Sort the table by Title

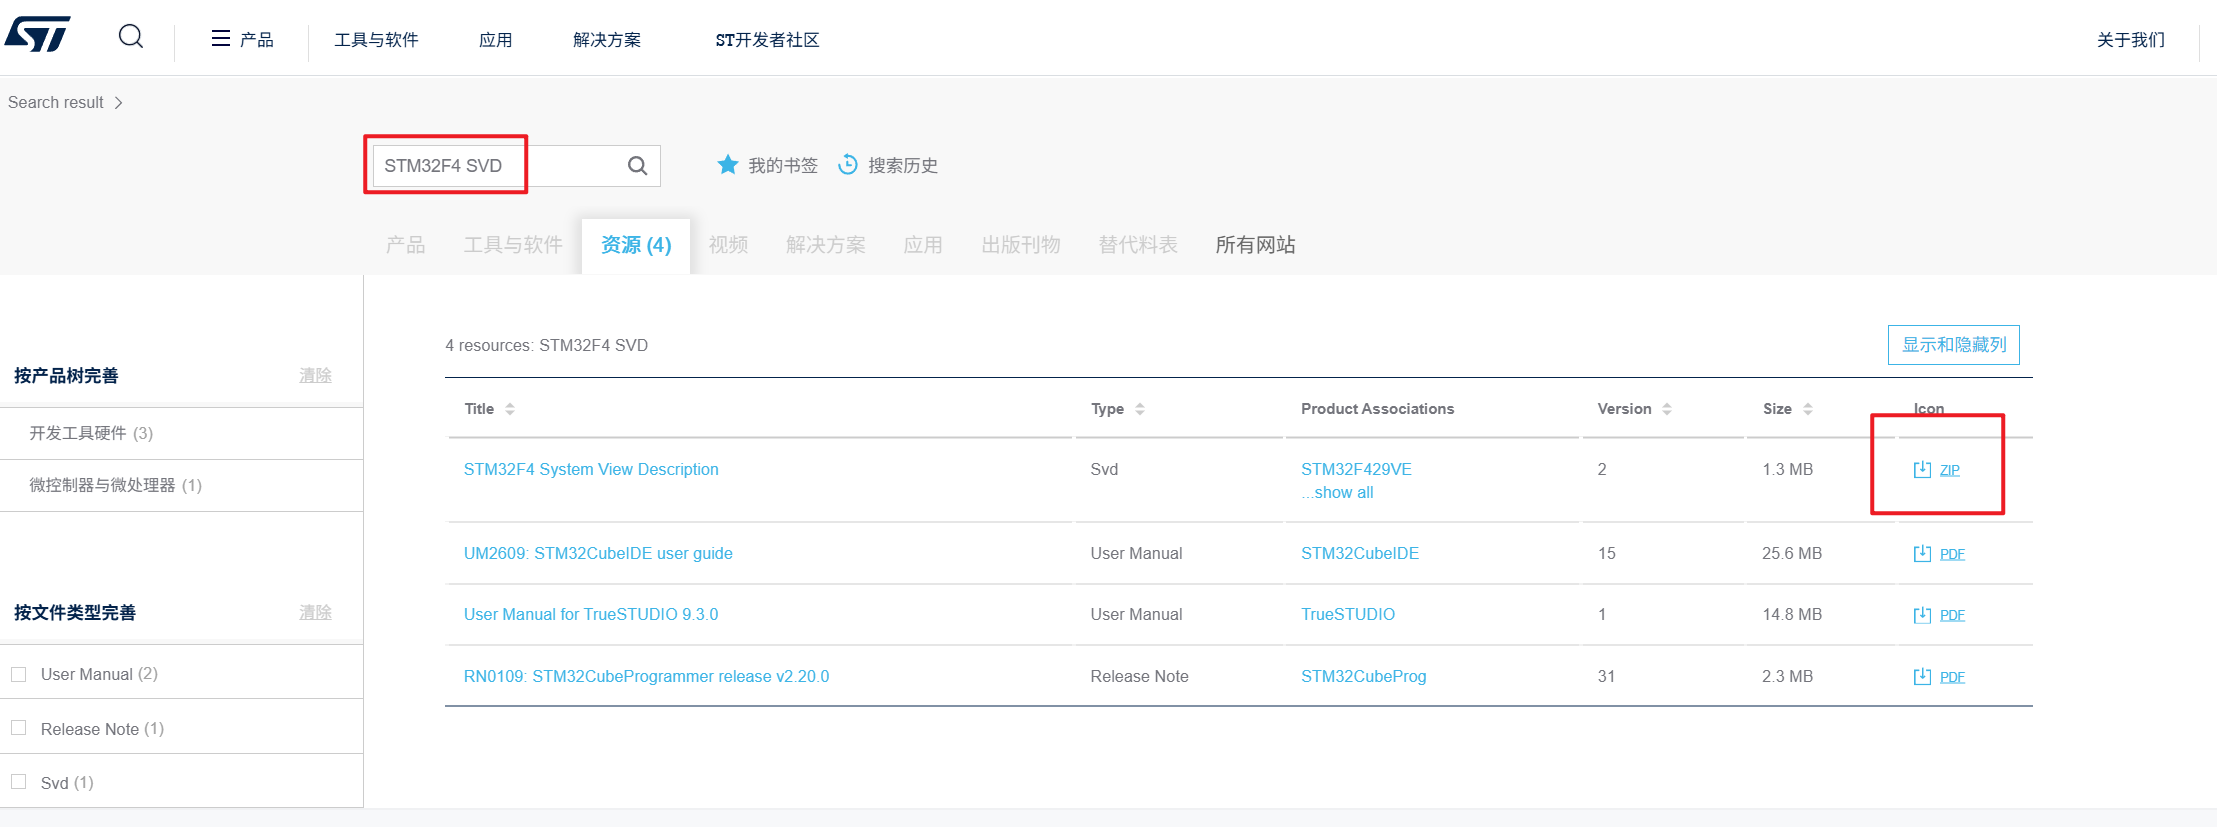(x=510, y=409)
